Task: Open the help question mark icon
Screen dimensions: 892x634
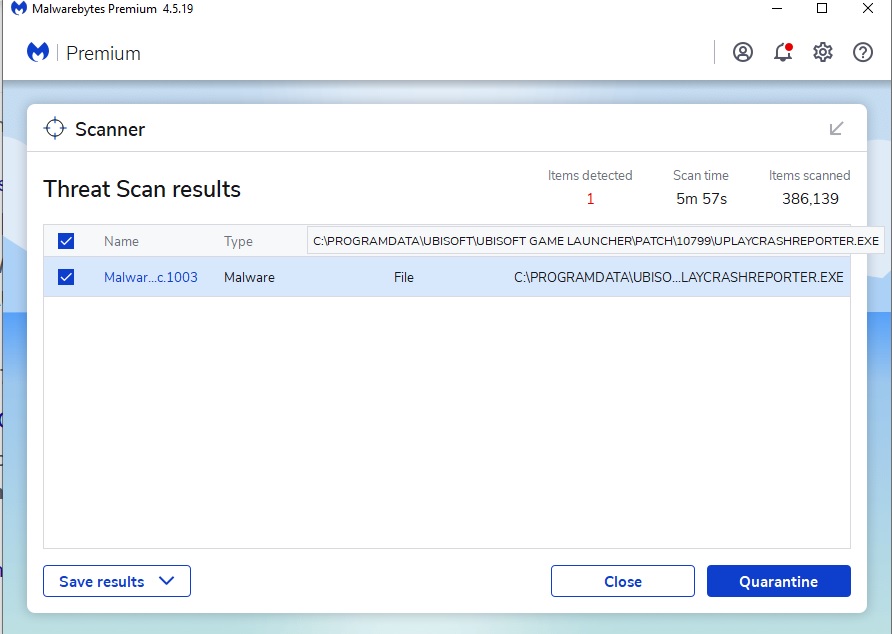Action: click(x=862, y=52)
